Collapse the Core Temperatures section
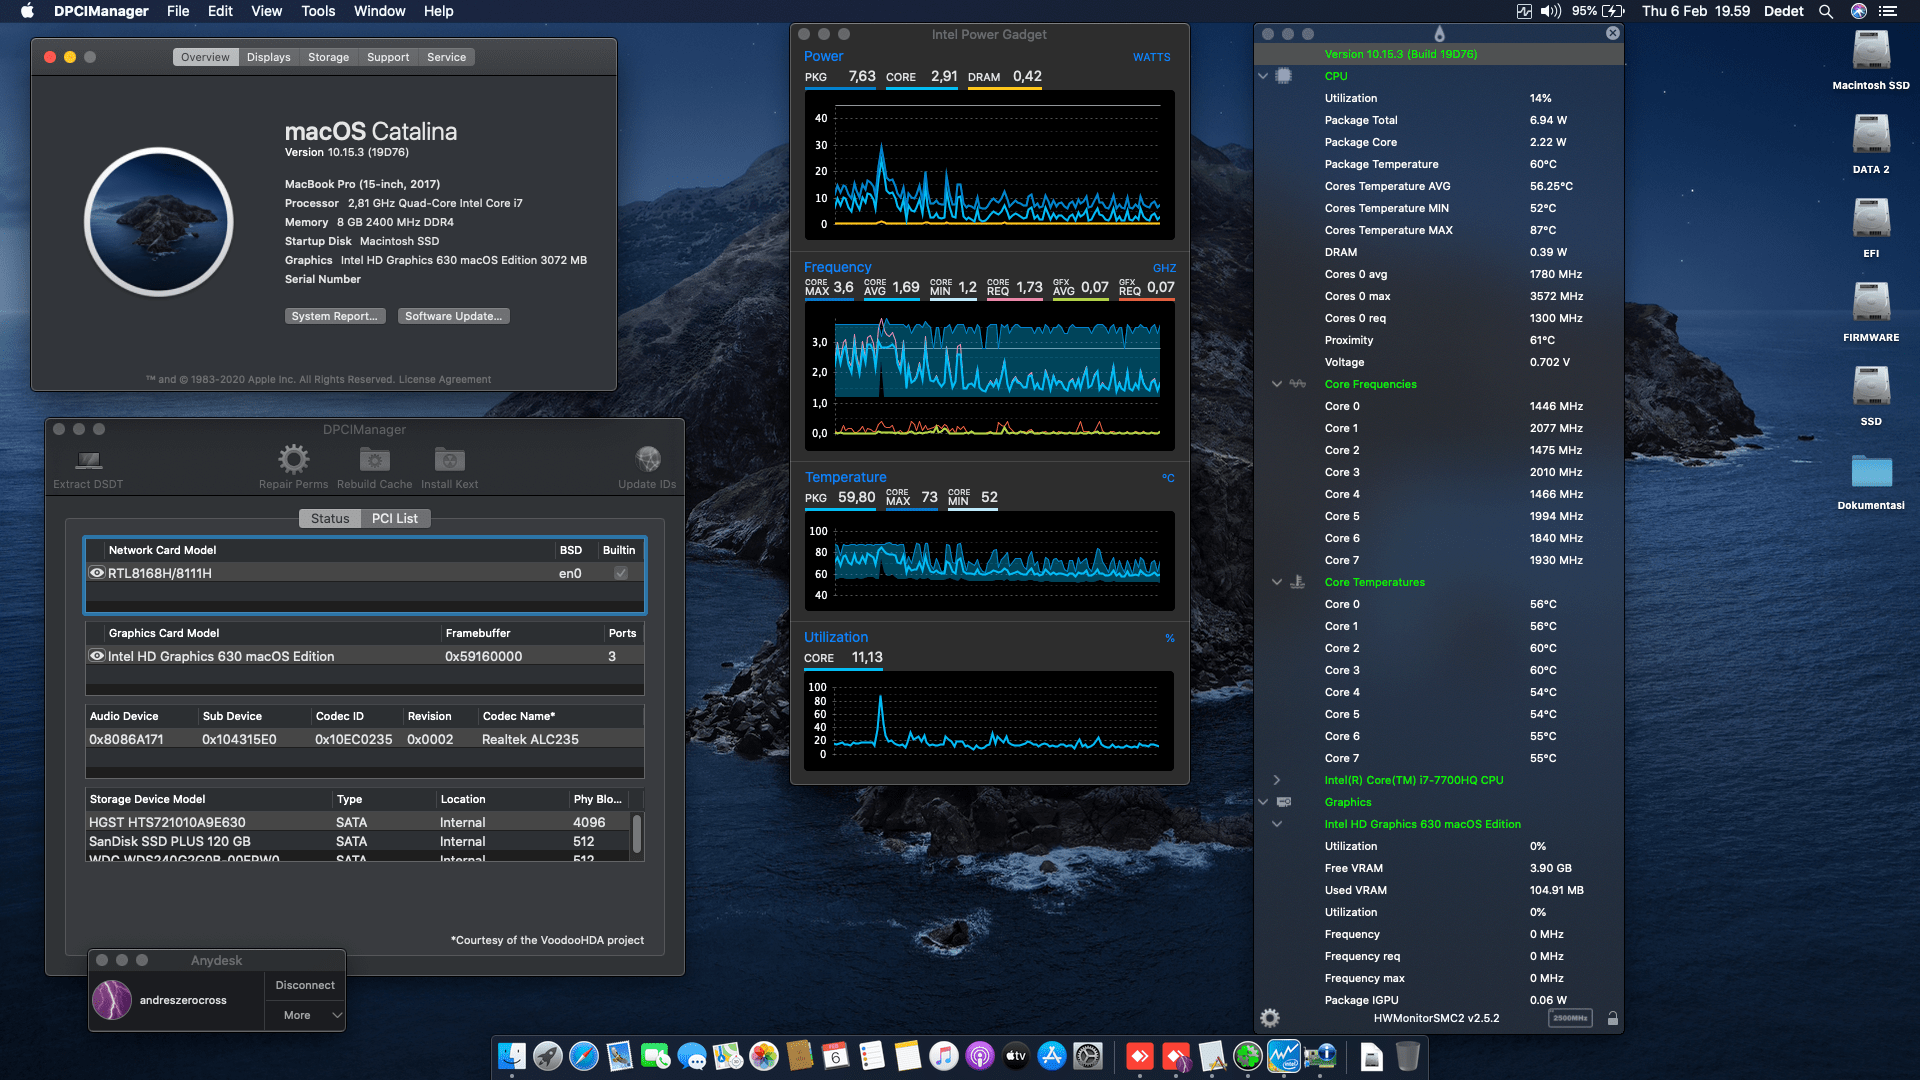Image resolution: width=1920 pixels, height=1080 pixels. [x=1277, y=582]
